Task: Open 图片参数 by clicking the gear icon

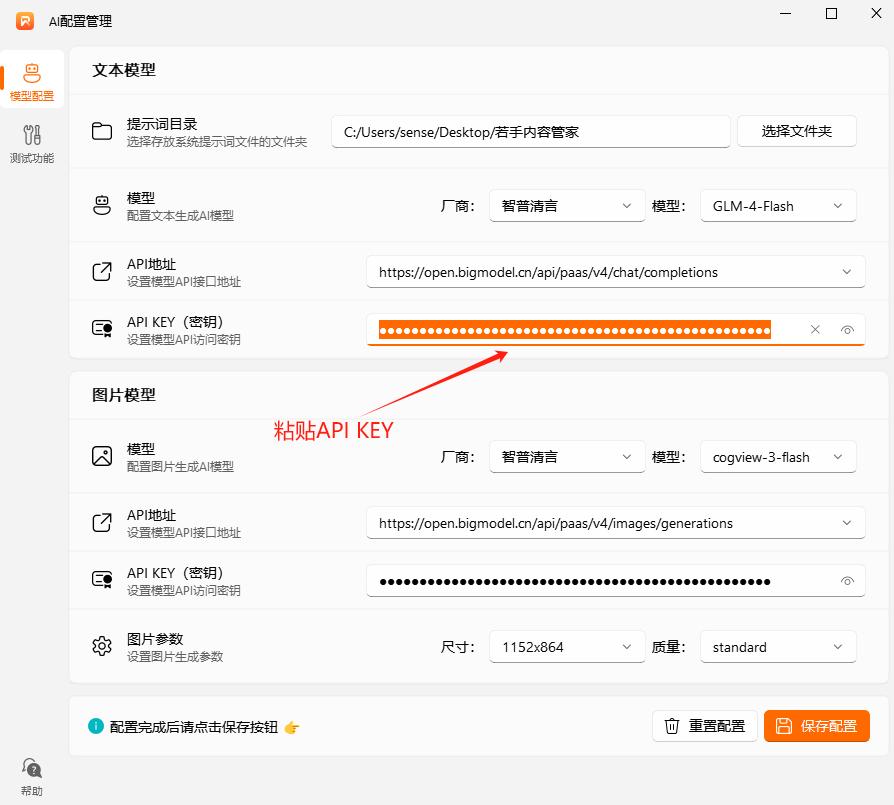Action: [x=101, y=646]
